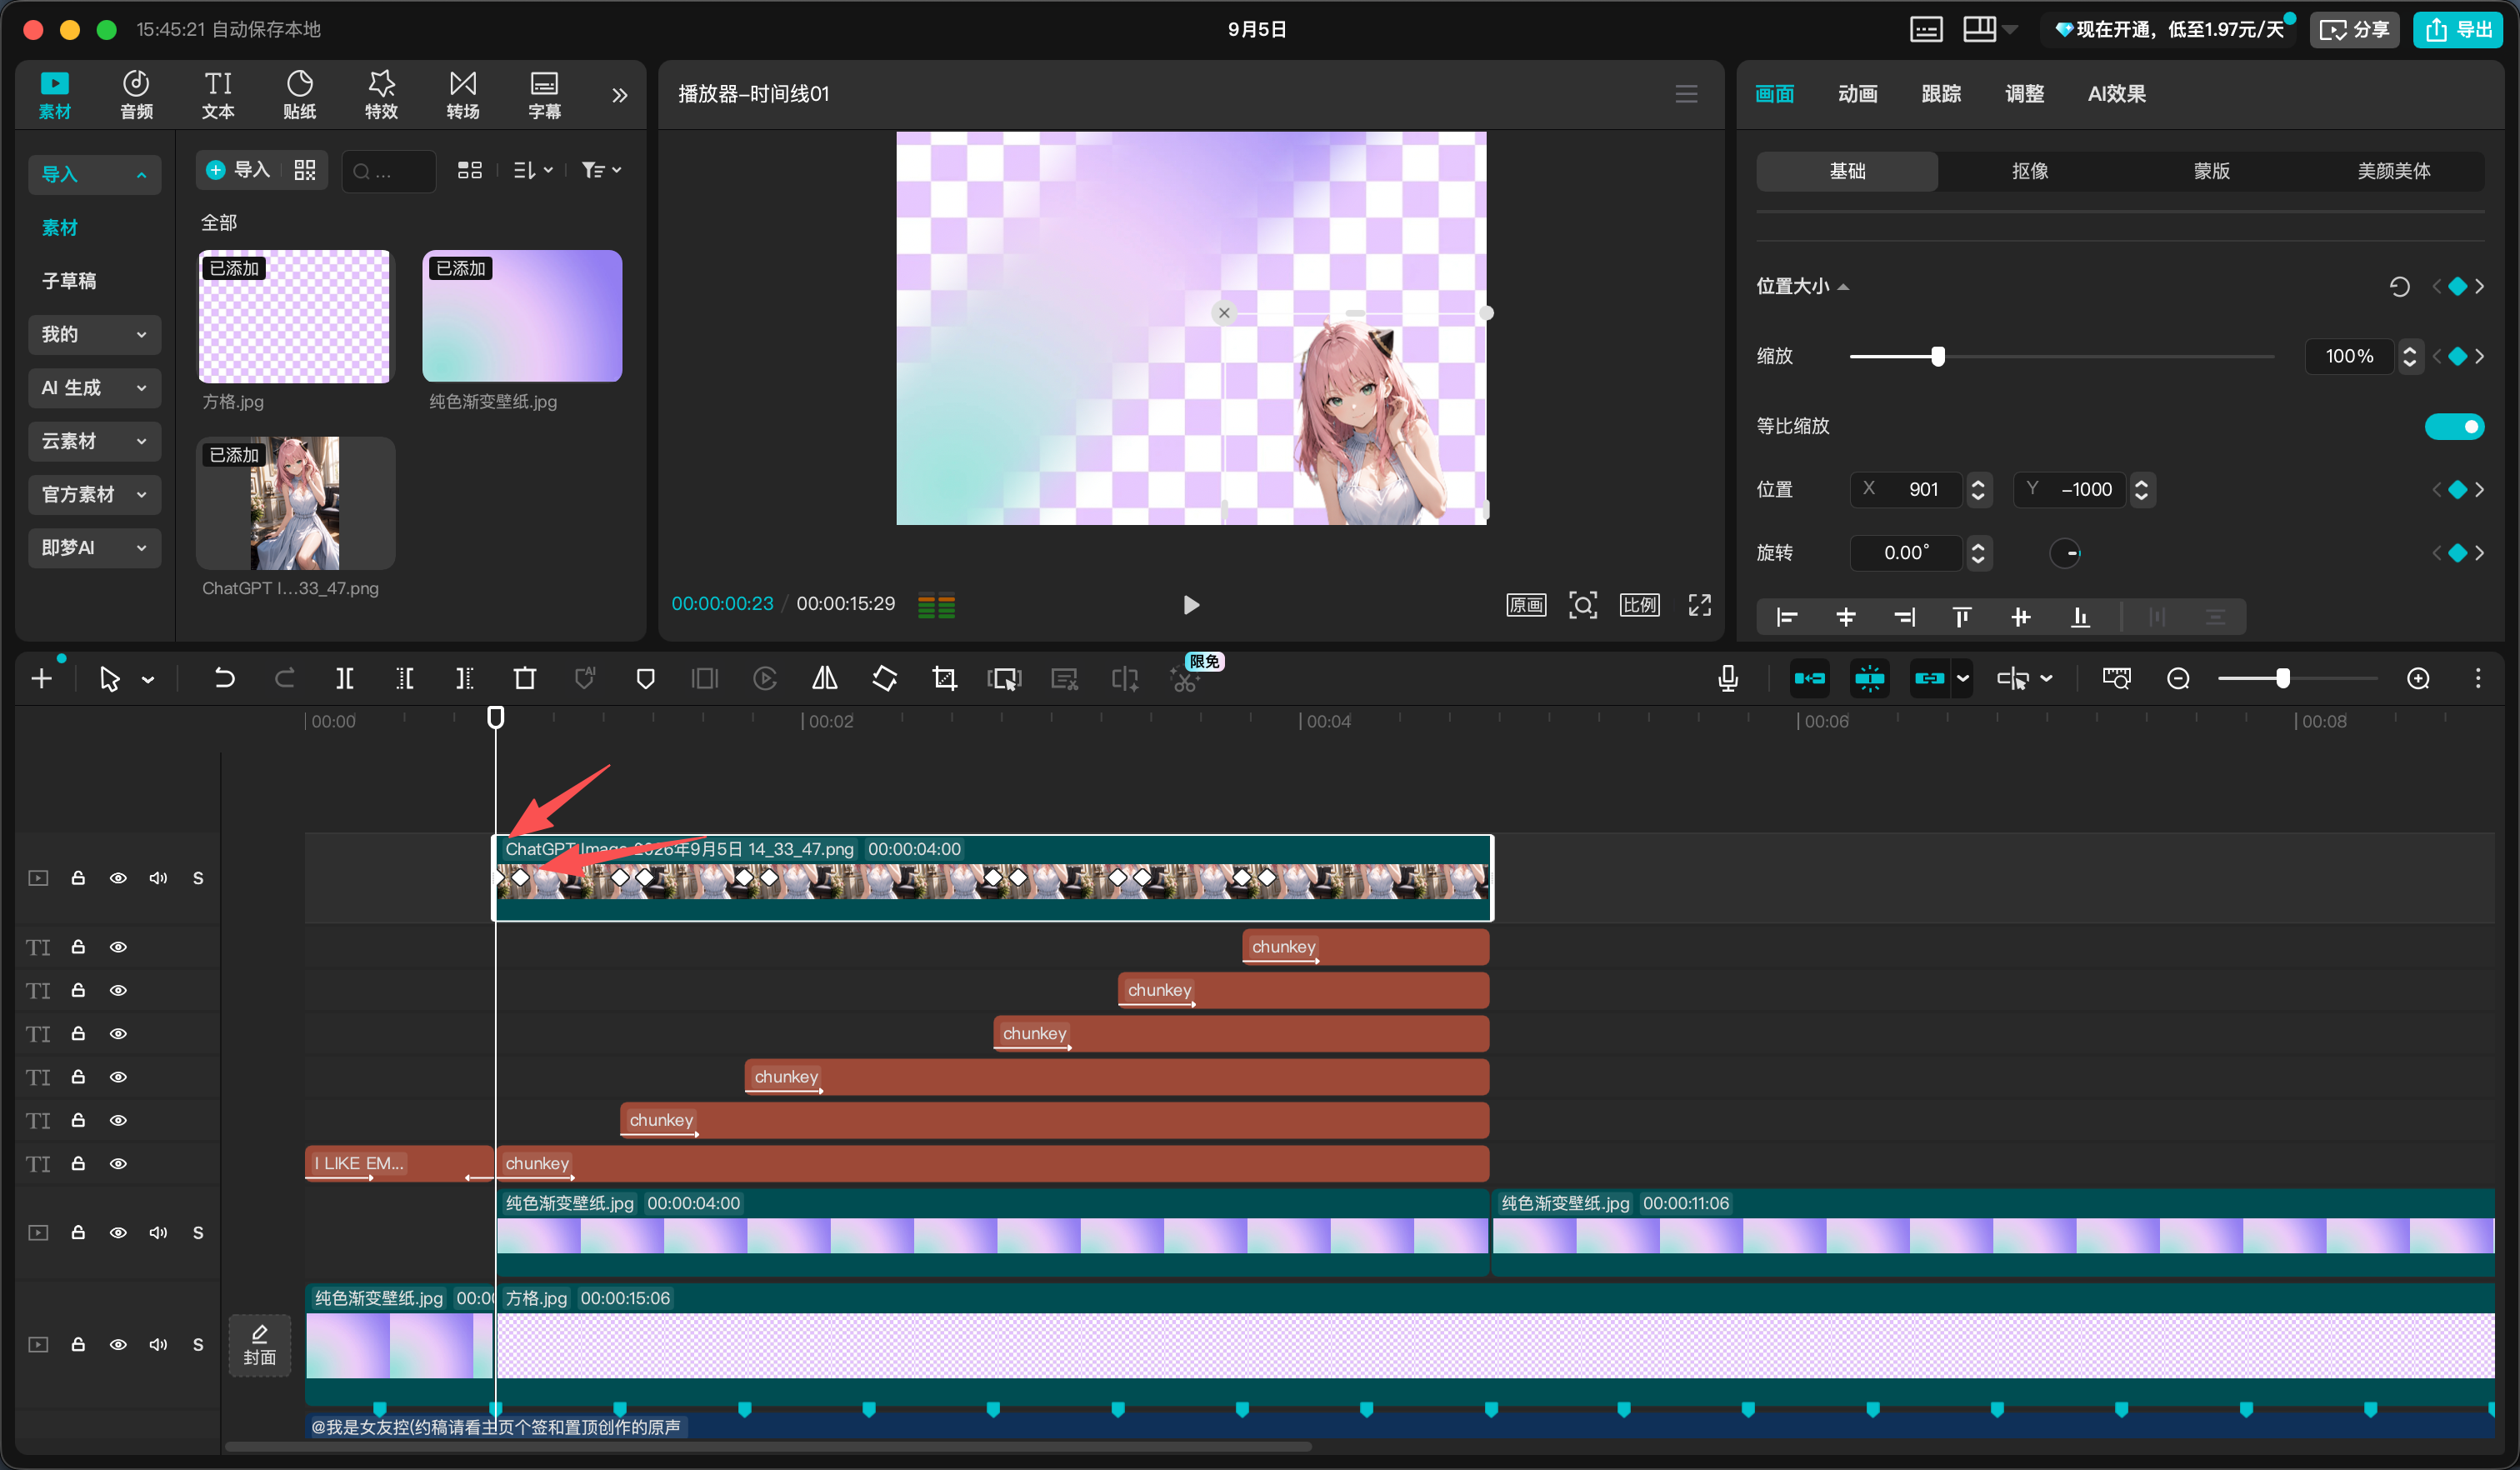
Task: Click align top icon in properties
Action: (1962, 617)
